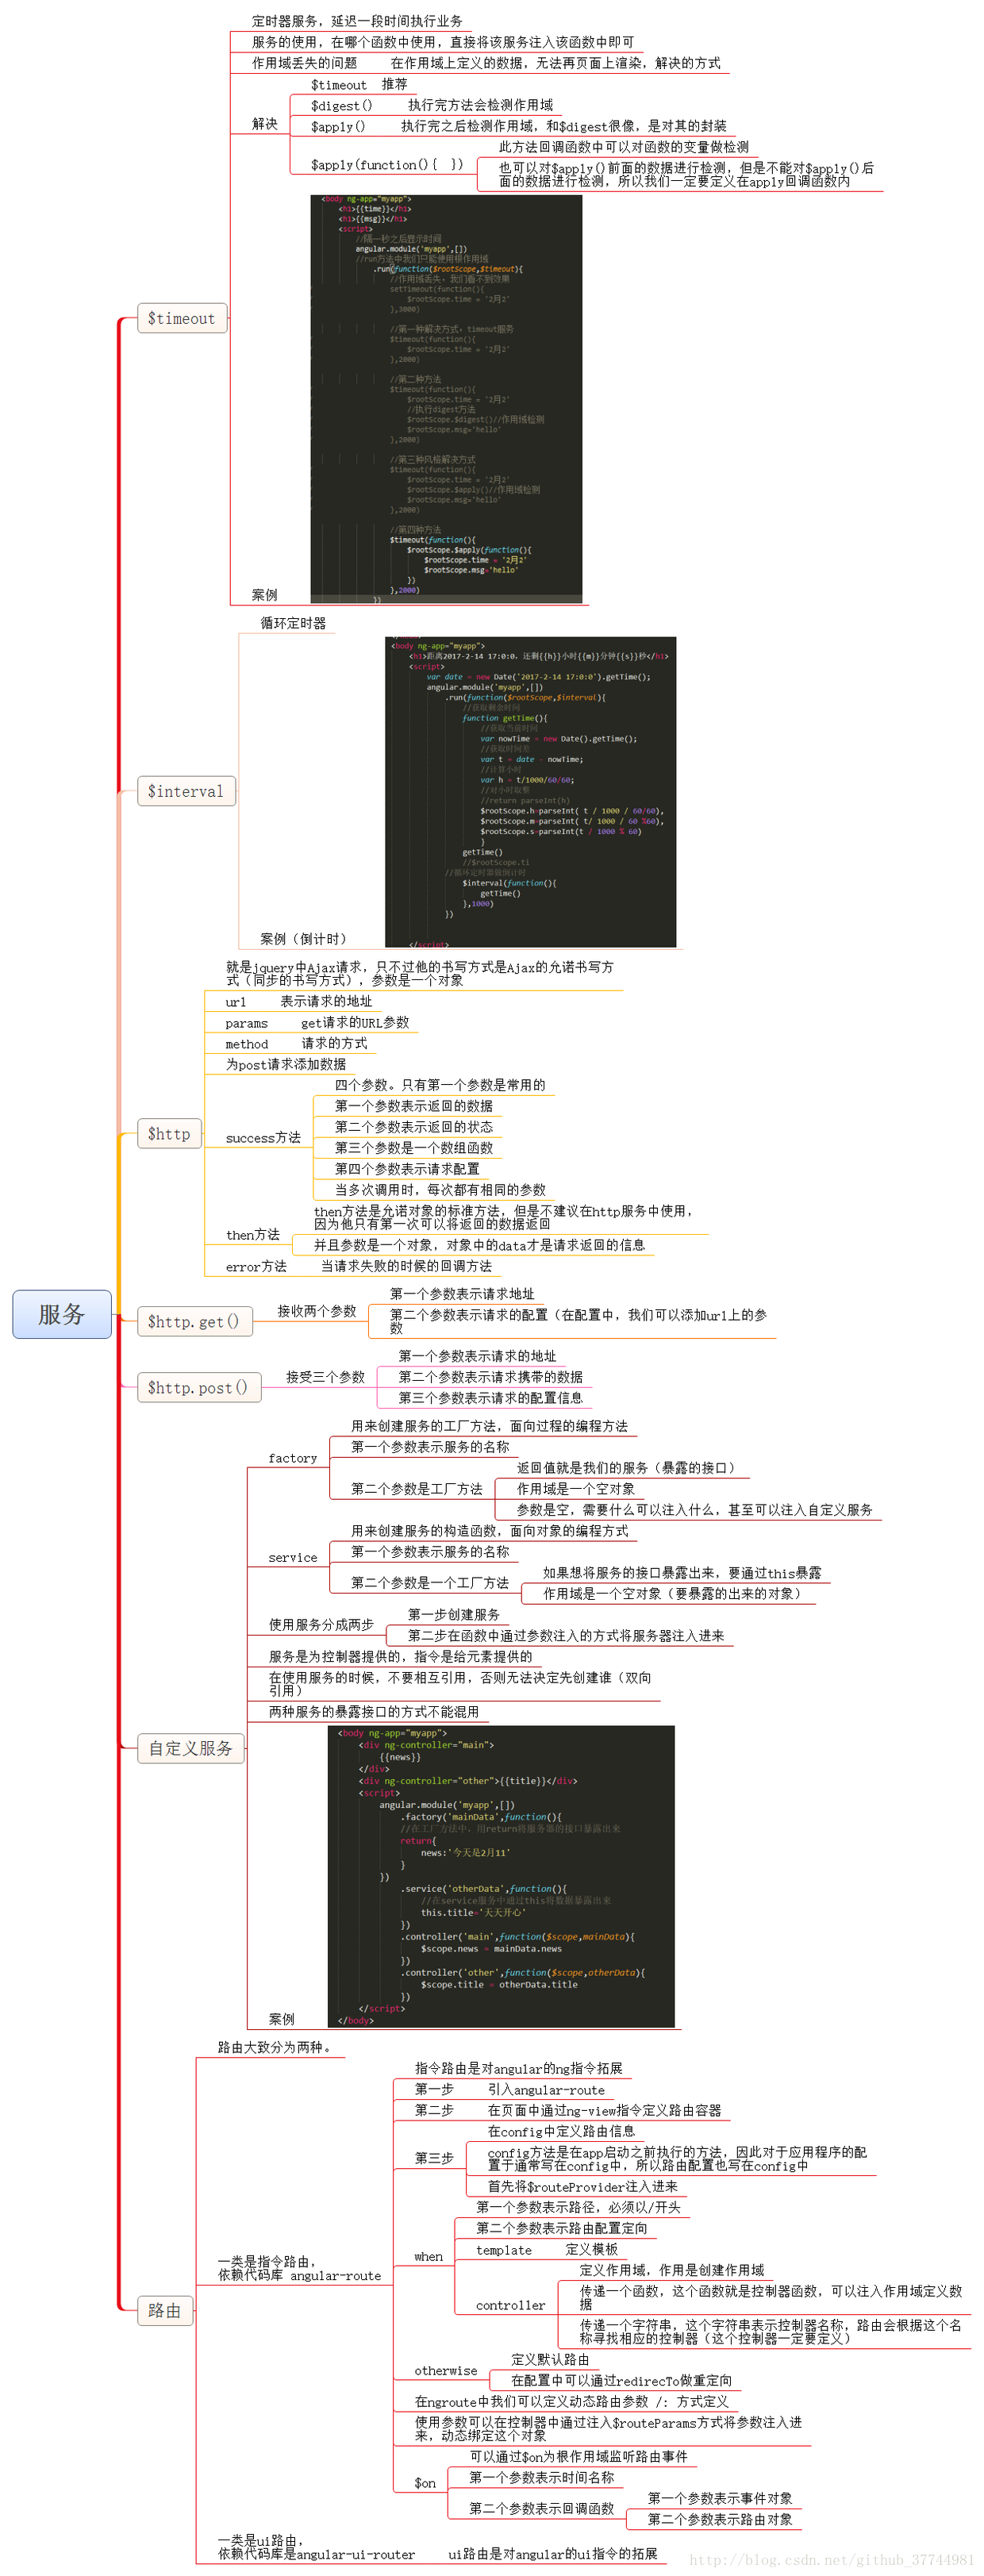
Task: Click the 一类是指令路由 angular-route subtopic
Action: [x=299, y=2268]
